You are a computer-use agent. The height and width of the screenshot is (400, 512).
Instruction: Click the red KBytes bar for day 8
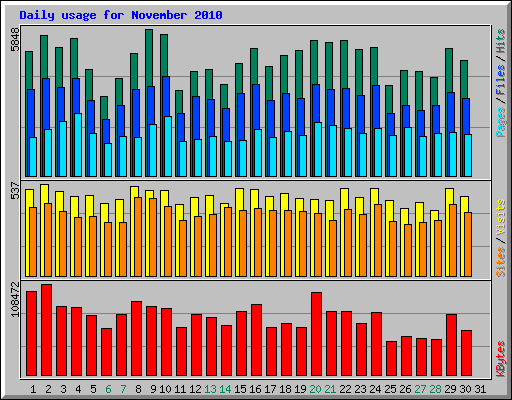(137, 338)
